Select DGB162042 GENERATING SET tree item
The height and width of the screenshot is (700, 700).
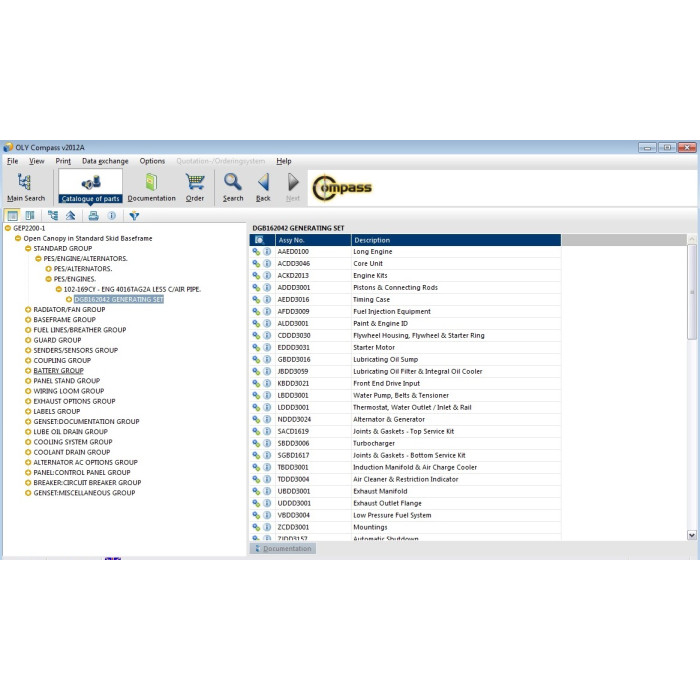[119, 300]
